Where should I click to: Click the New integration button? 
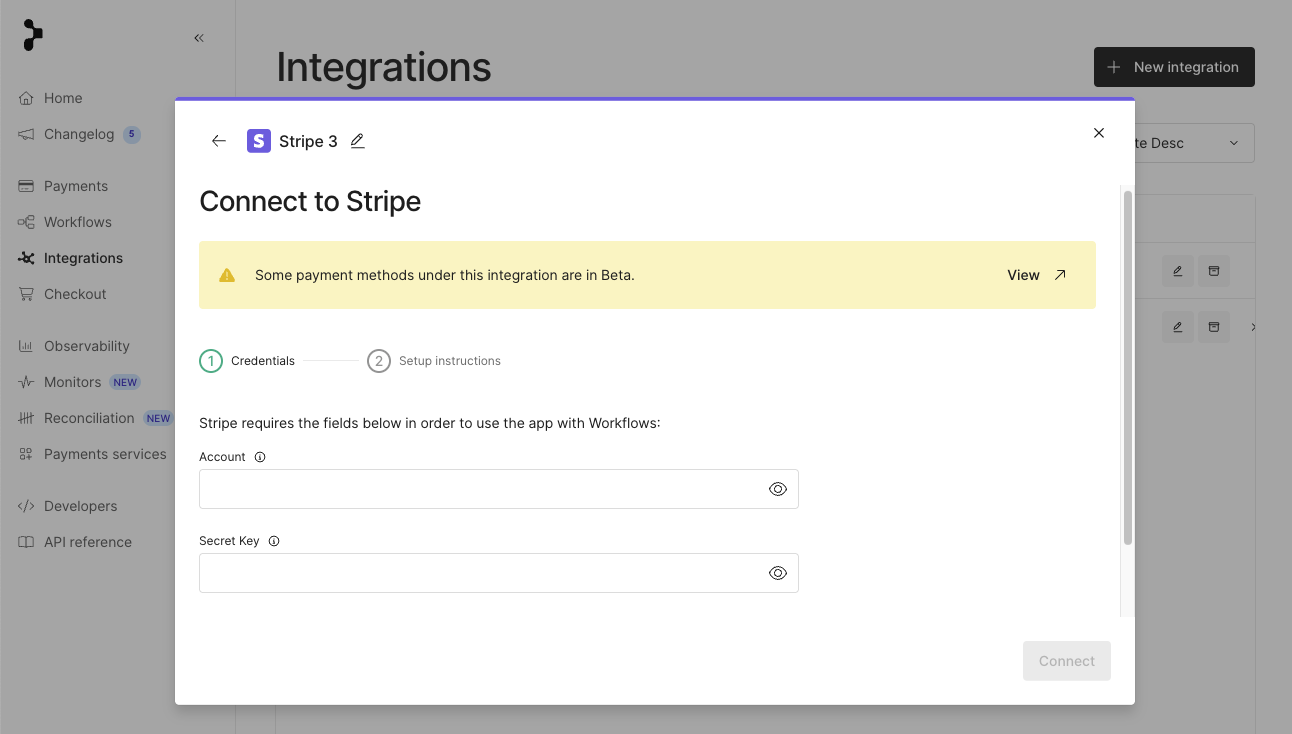1174,67
